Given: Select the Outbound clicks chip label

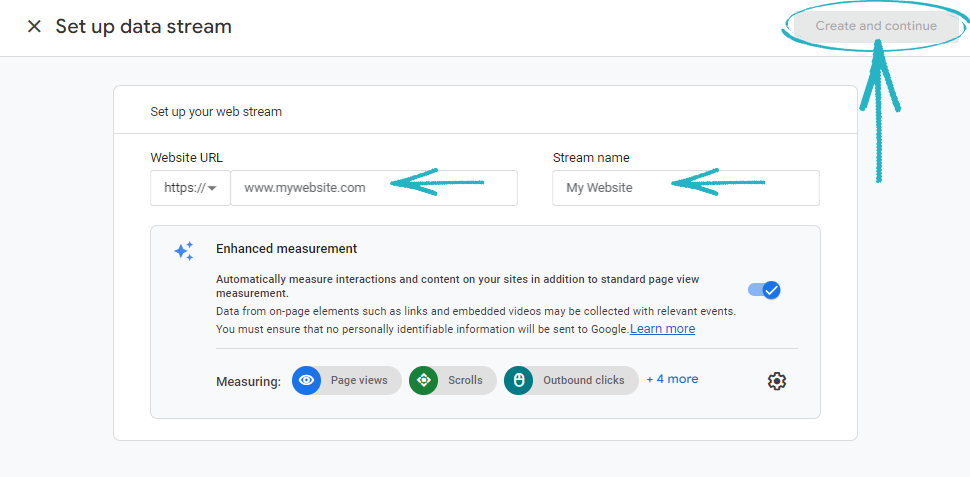Looking at the screenshot, I should tap(583, 380).
